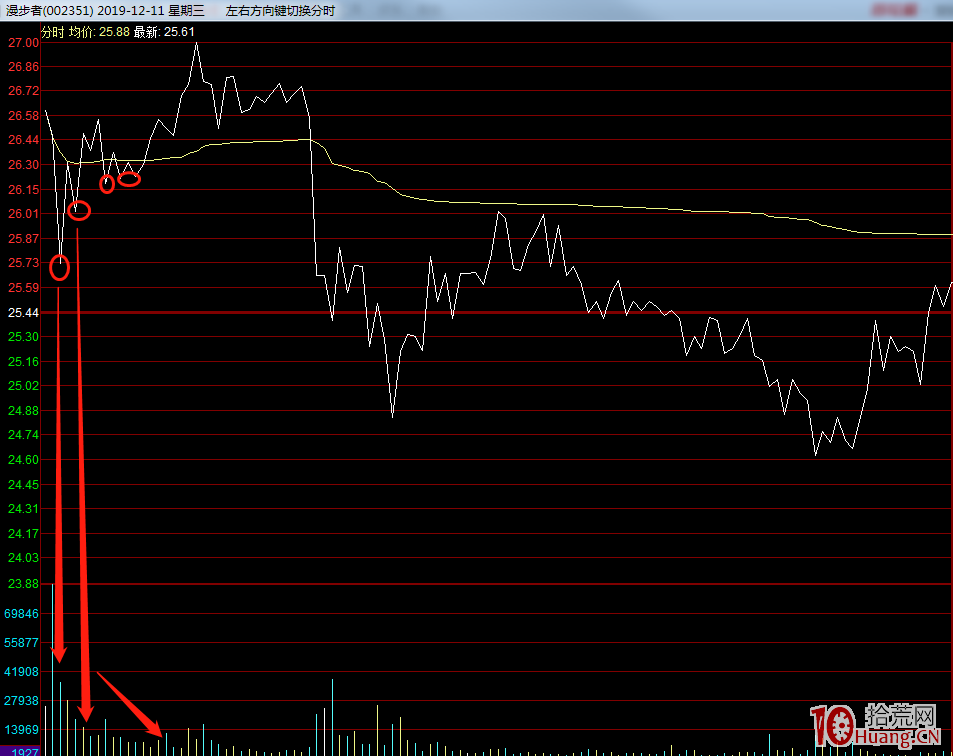Click the 26.72 price axis label
The height and width of the screenshot is (756, 953).
pos(23,91)
